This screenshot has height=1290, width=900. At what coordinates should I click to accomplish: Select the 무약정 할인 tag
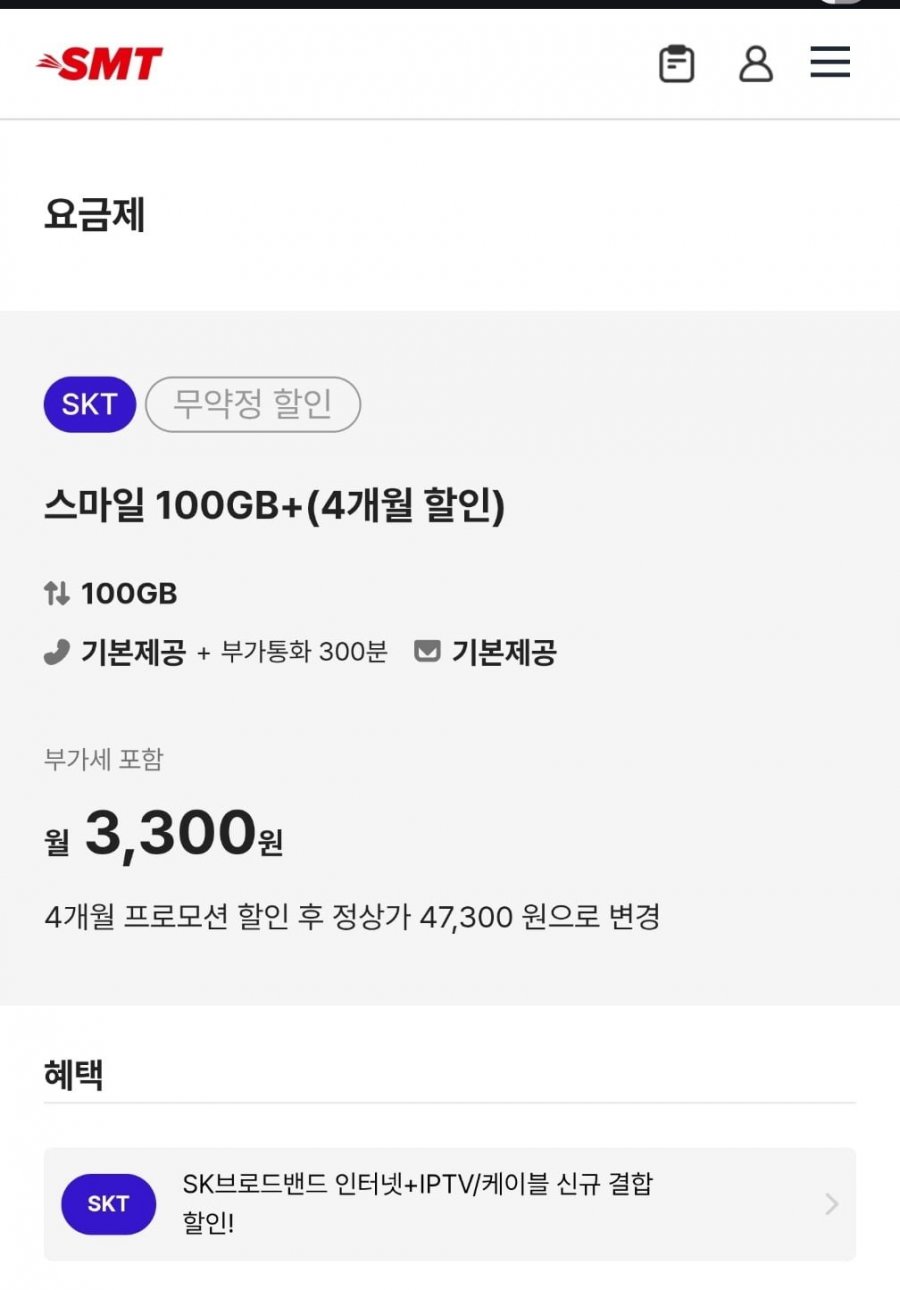(253, 405)
